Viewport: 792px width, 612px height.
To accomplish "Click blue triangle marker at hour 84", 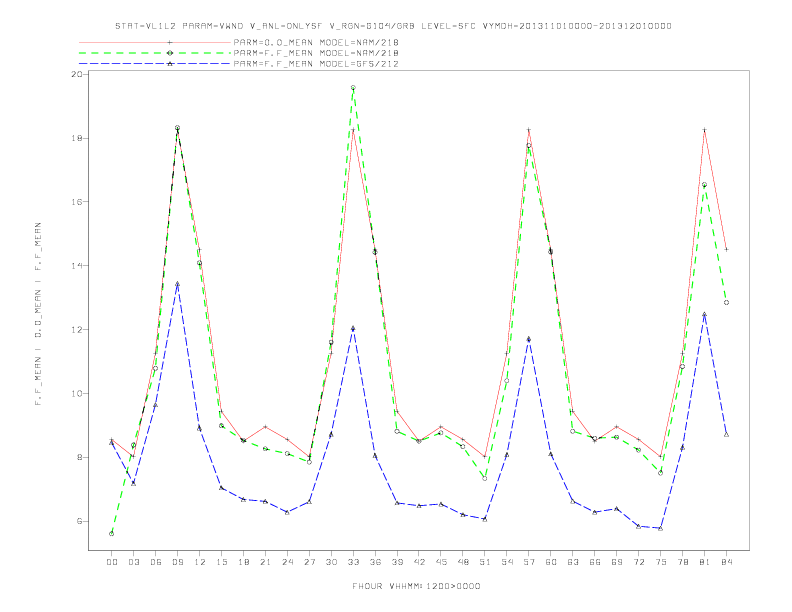I will coord(726,434).
